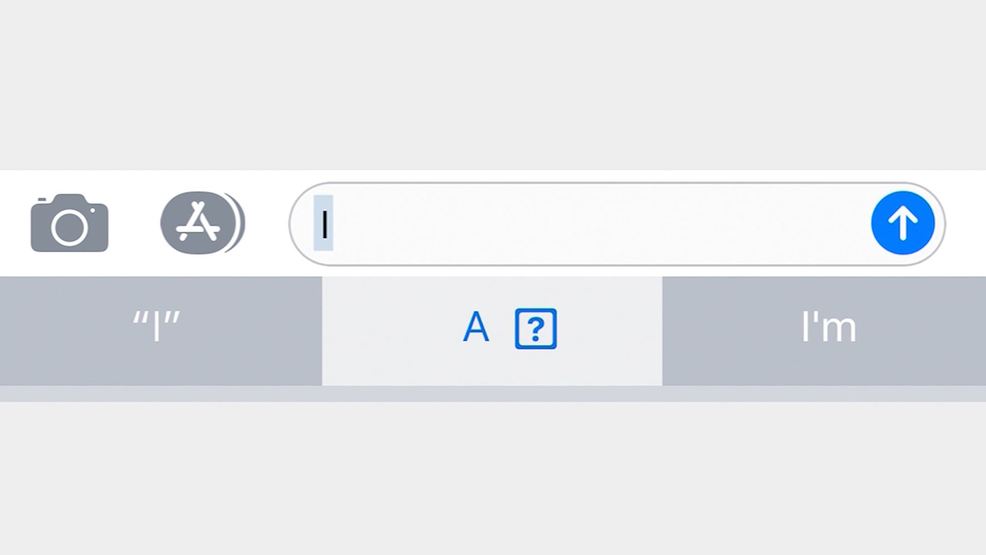The image size is (986, 555).
Task: Tap white toolbar space left of camera icon
Action: pyautogui.click(x=14, y=223)
